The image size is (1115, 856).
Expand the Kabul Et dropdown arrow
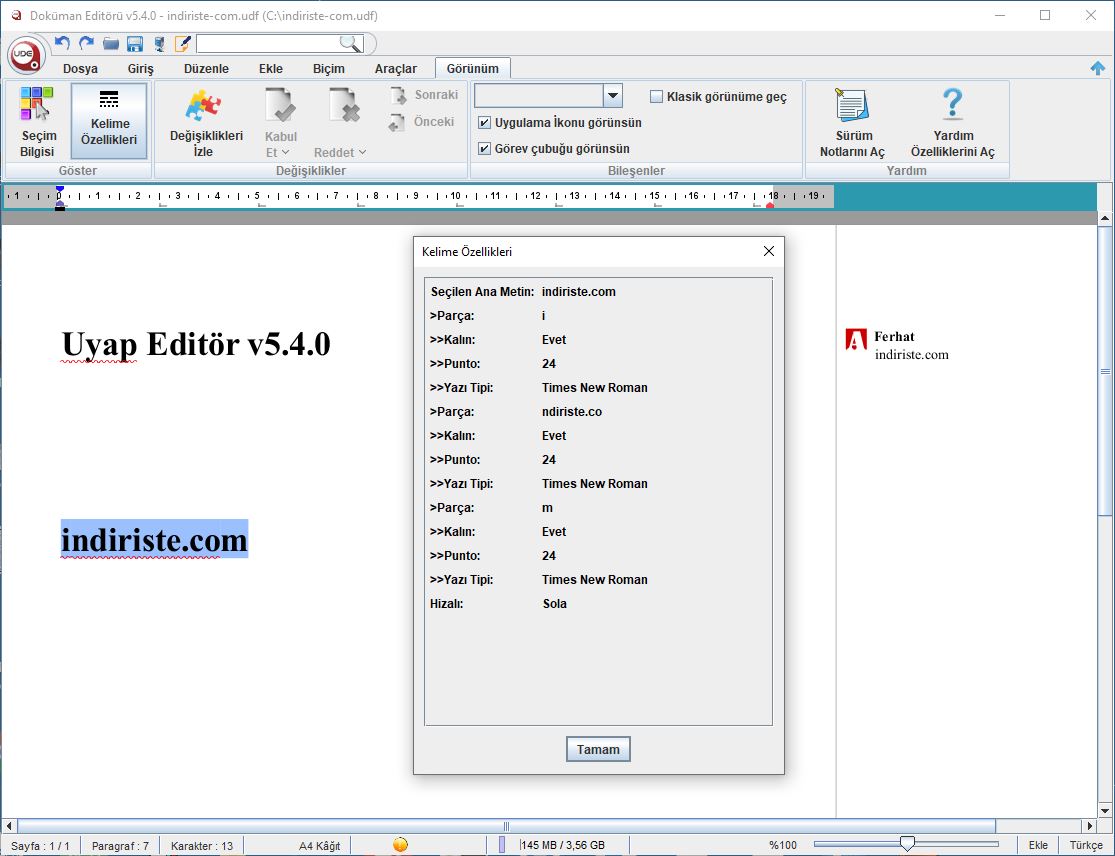tap(286, 152)
